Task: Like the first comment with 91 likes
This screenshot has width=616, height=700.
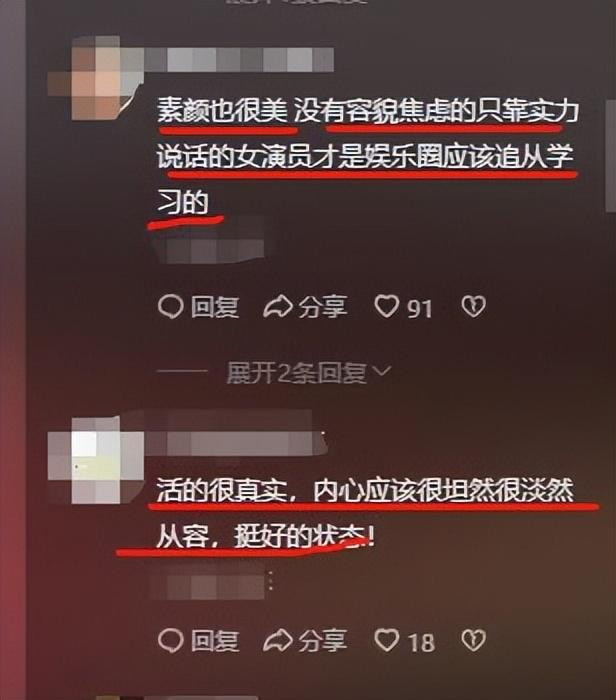Action: [x=386, y=307]
